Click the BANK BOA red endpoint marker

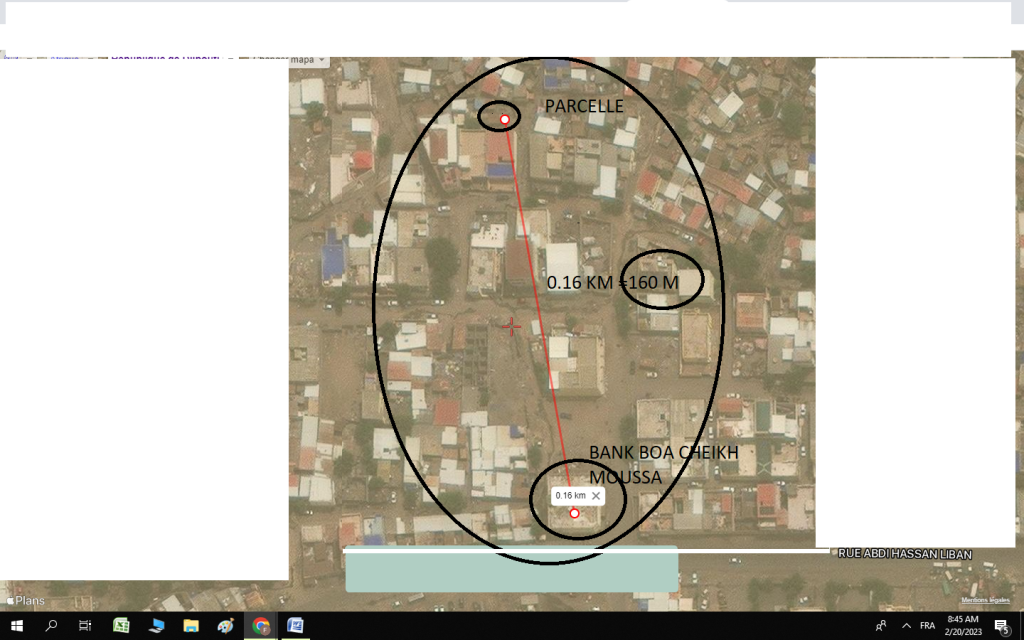pyautogui.click(x=574, y=512)
